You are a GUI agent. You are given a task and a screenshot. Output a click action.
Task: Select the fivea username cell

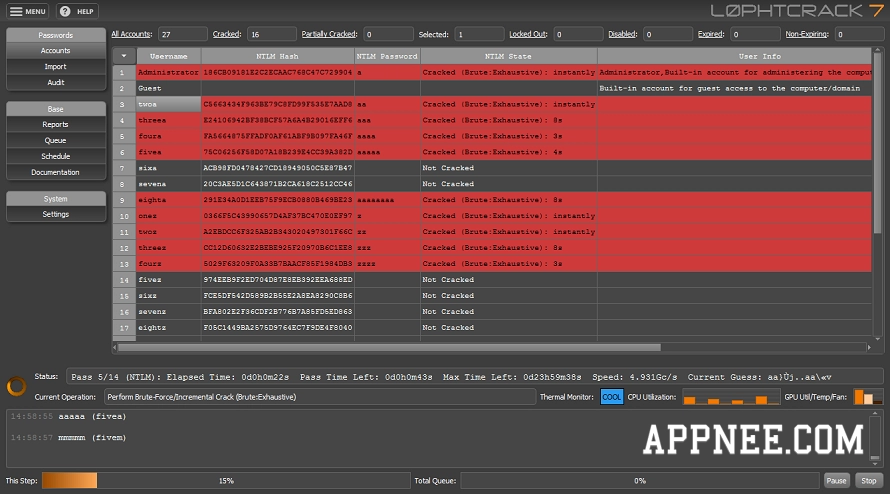pyautogui.click(x=169, y=152)
